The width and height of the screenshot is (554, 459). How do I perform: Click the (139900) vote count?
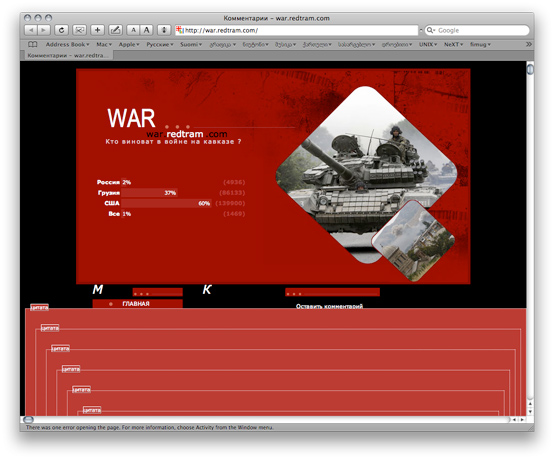pyautogui.click(x=230, y=203)
